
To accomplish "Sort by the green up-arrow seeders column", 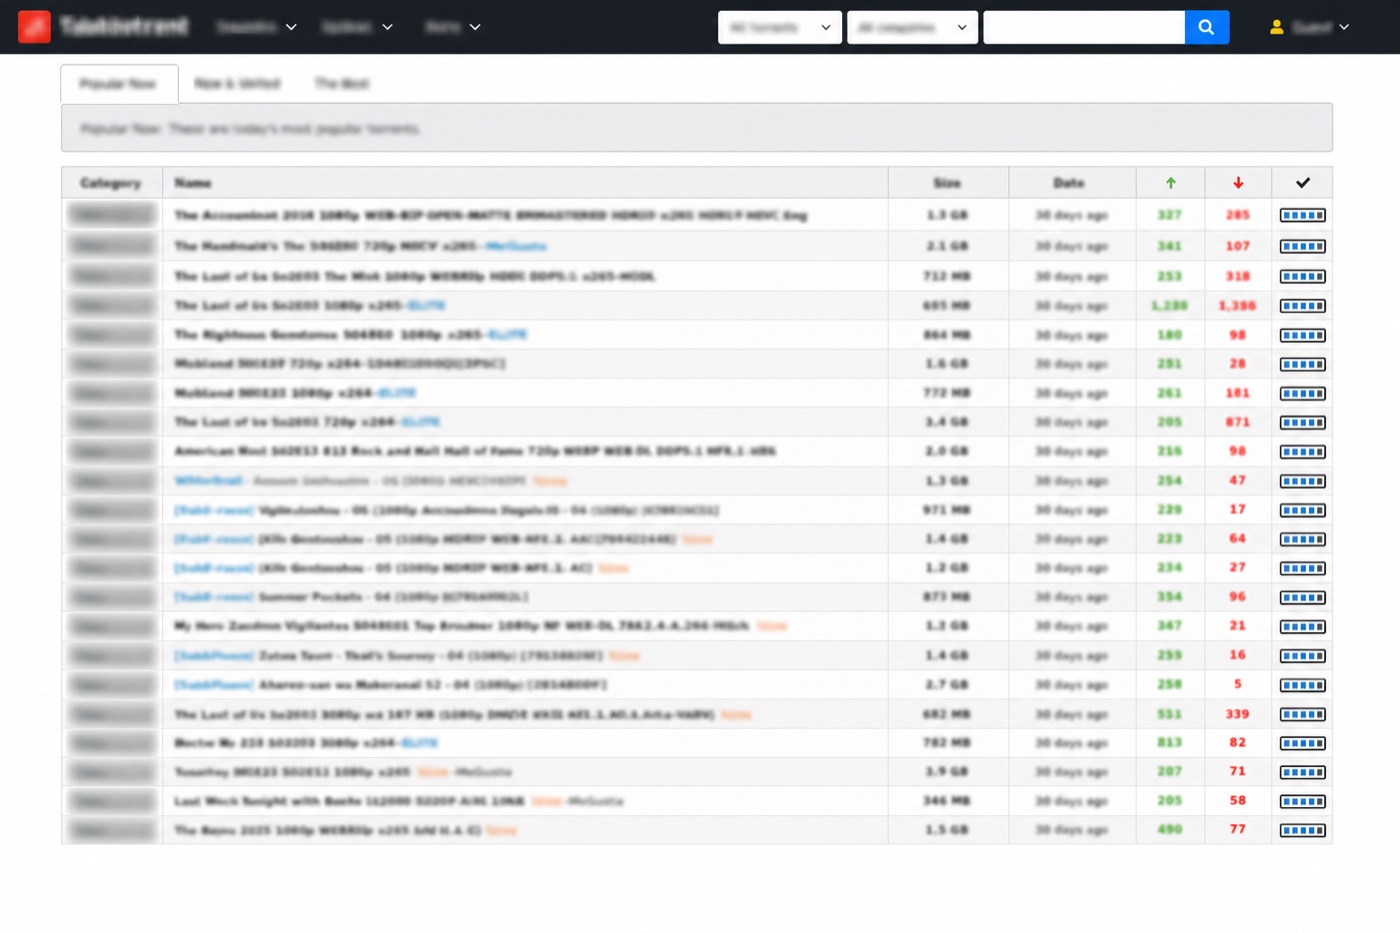I will point(1170,183).
